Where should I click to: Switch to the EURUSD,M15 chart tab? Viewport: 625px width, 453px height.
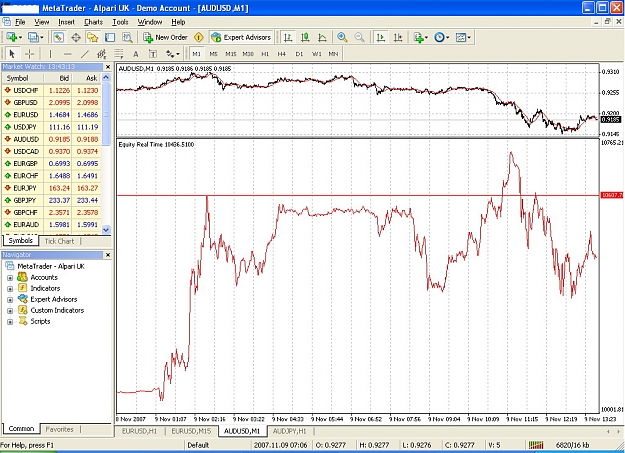click(191, 431)
